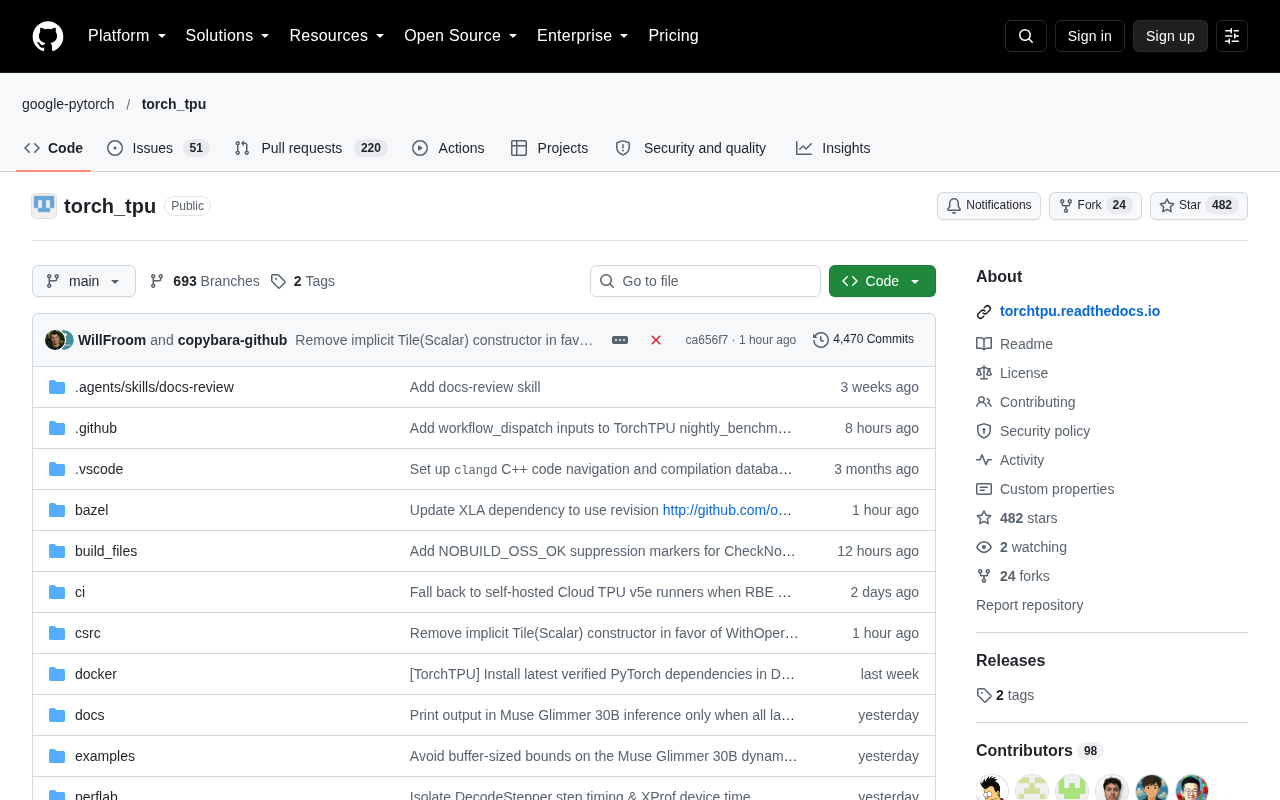The width and height of the screenshot is (1280, 800).
Task: Open the 2 Tags link beside branches
Action: (303, 281)
